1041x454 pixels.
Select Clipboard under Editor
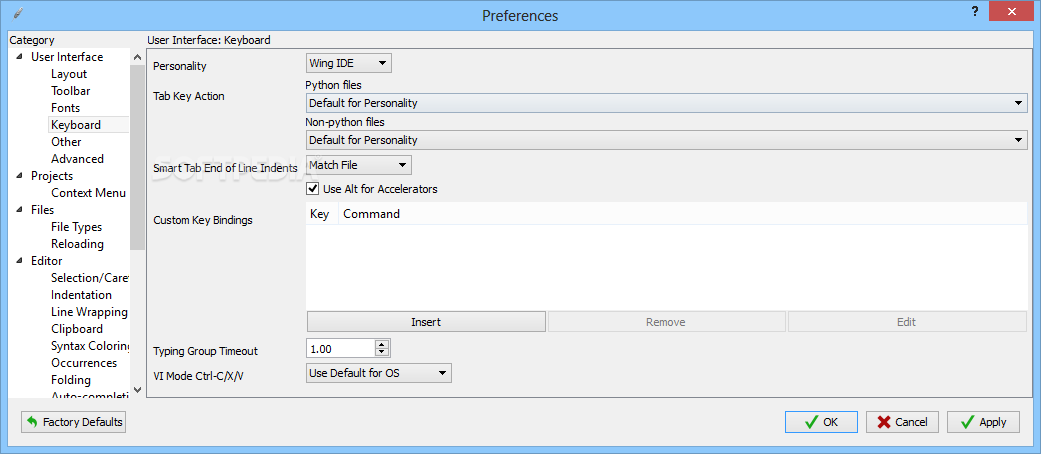[76, 329]
